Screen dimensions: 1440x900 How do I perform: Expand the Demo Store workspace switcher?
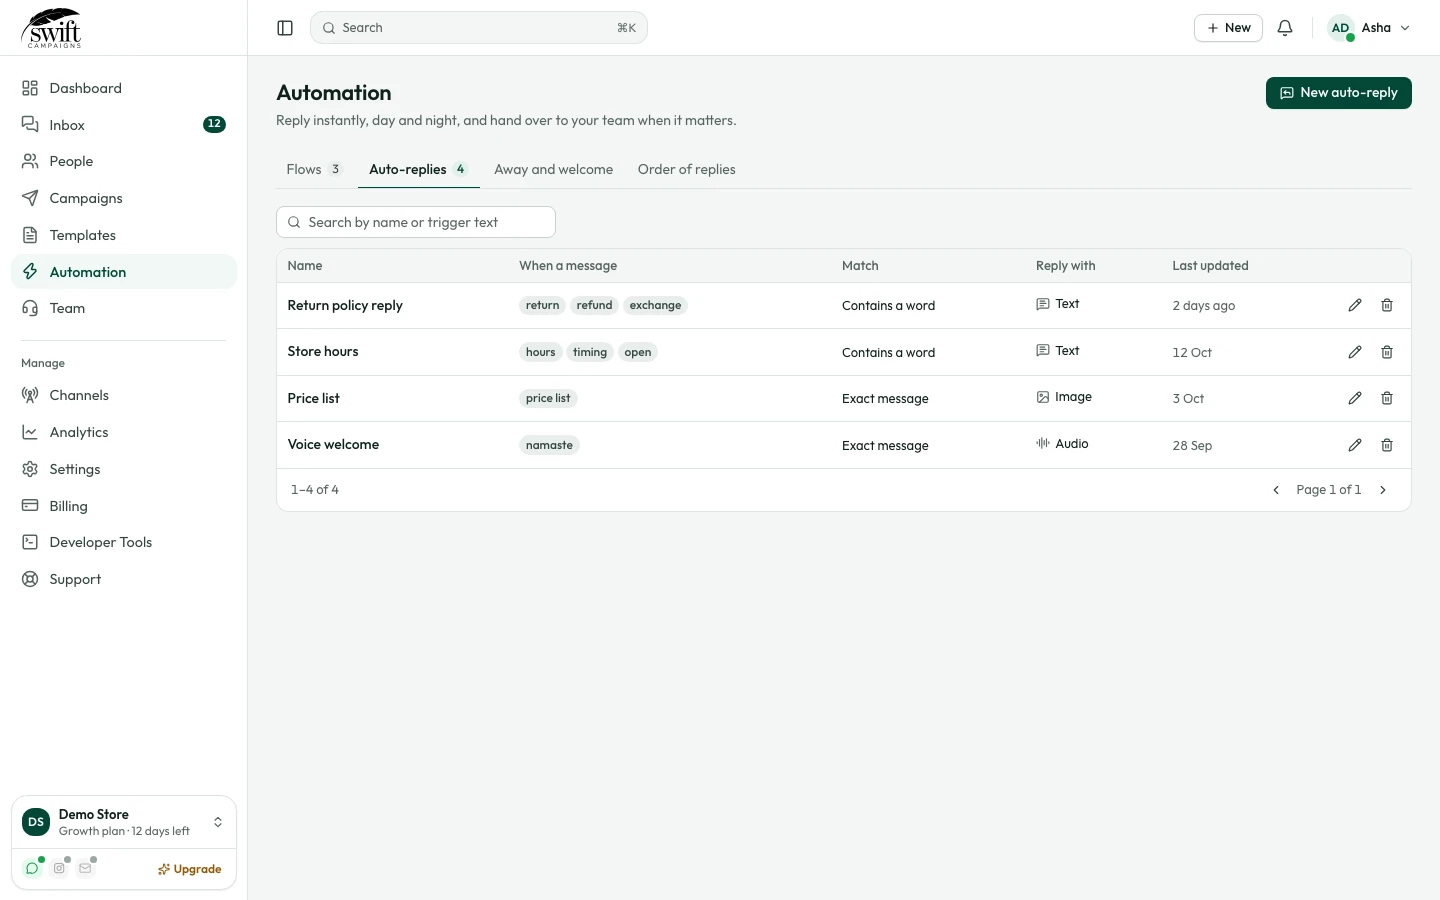(124, 822)
